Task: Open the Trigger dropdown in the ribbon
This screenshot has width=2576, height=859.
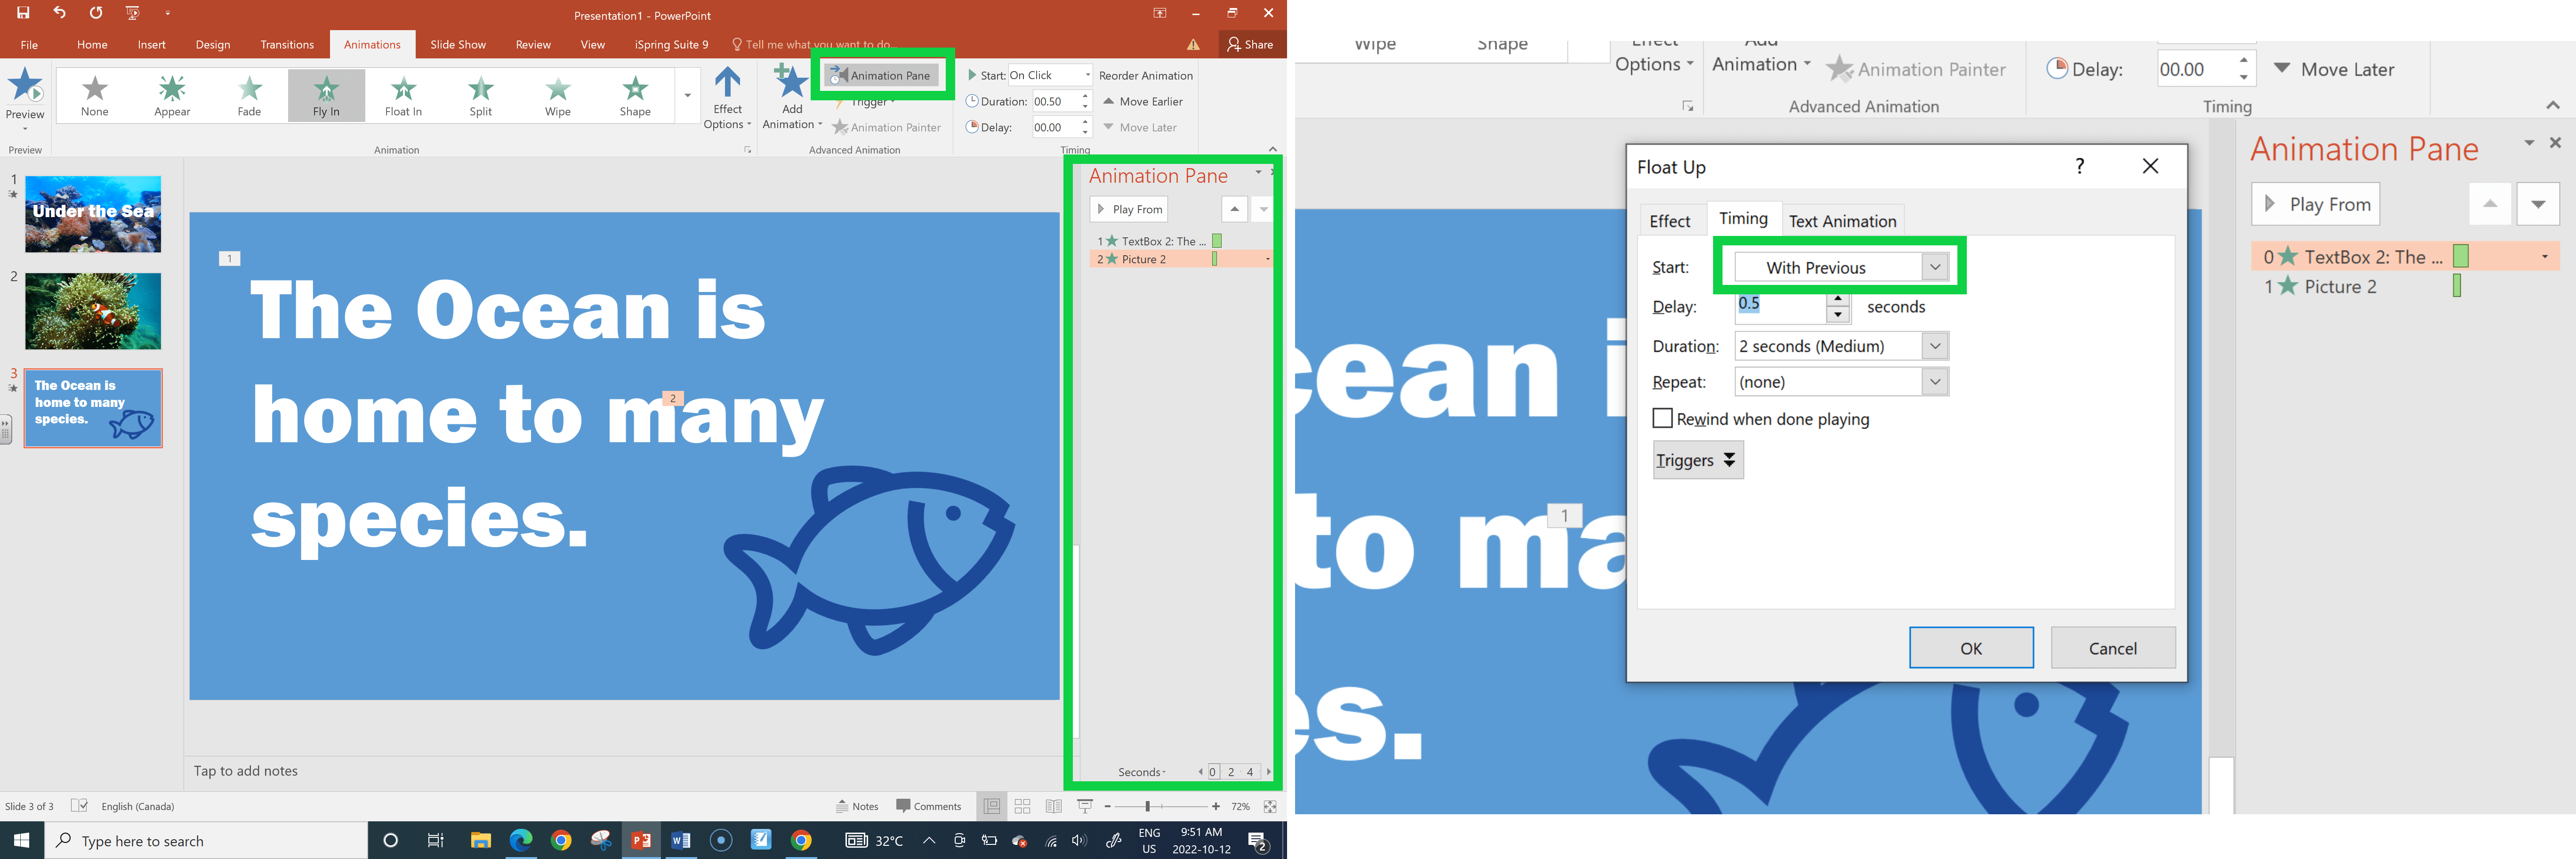Action: [866, 102]
